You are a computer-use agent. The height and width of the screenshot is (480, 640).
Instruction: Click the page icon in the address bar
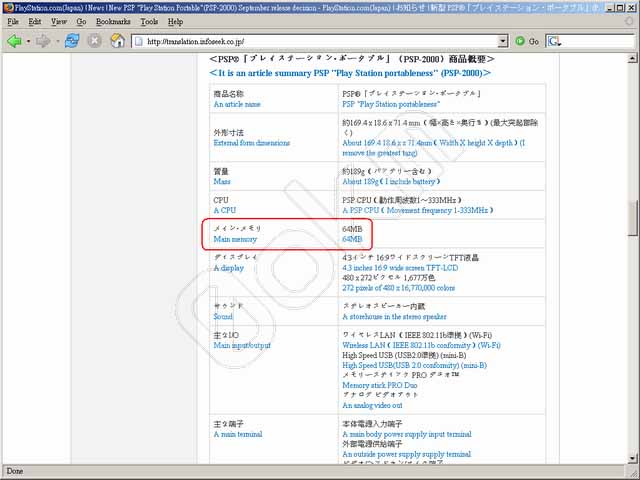pos(139,41)
